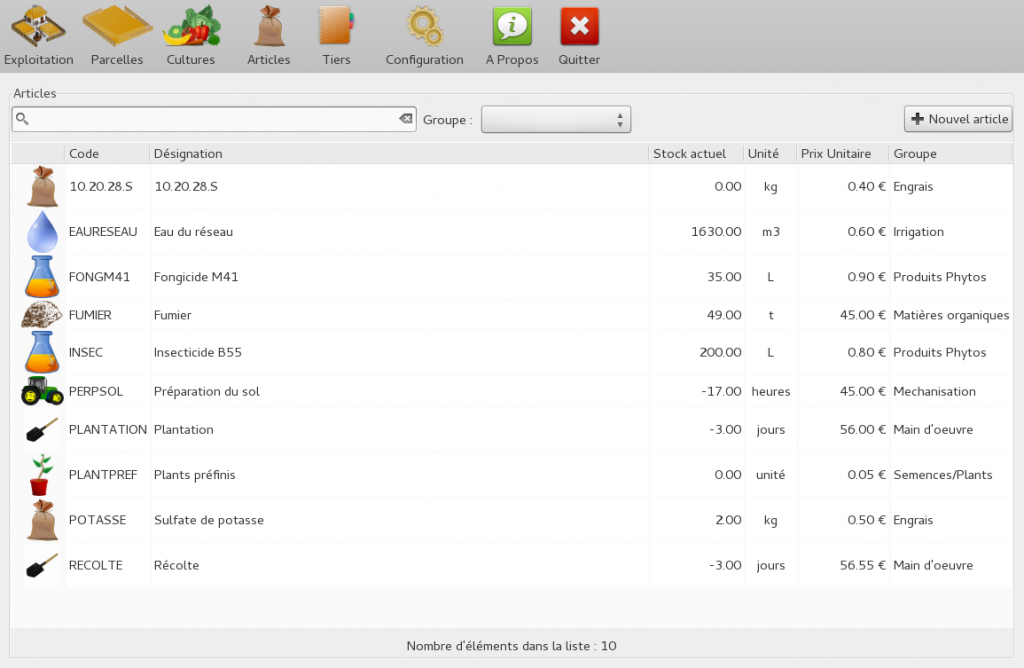Click the 56.55 € unit price
Screen dimensions: 1024x668
863,565
